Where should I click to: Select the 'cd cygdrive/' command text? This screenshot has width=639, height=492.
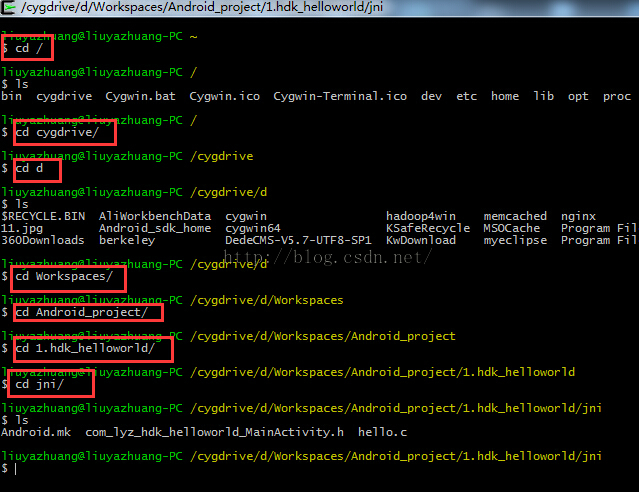tap(57, 132)
